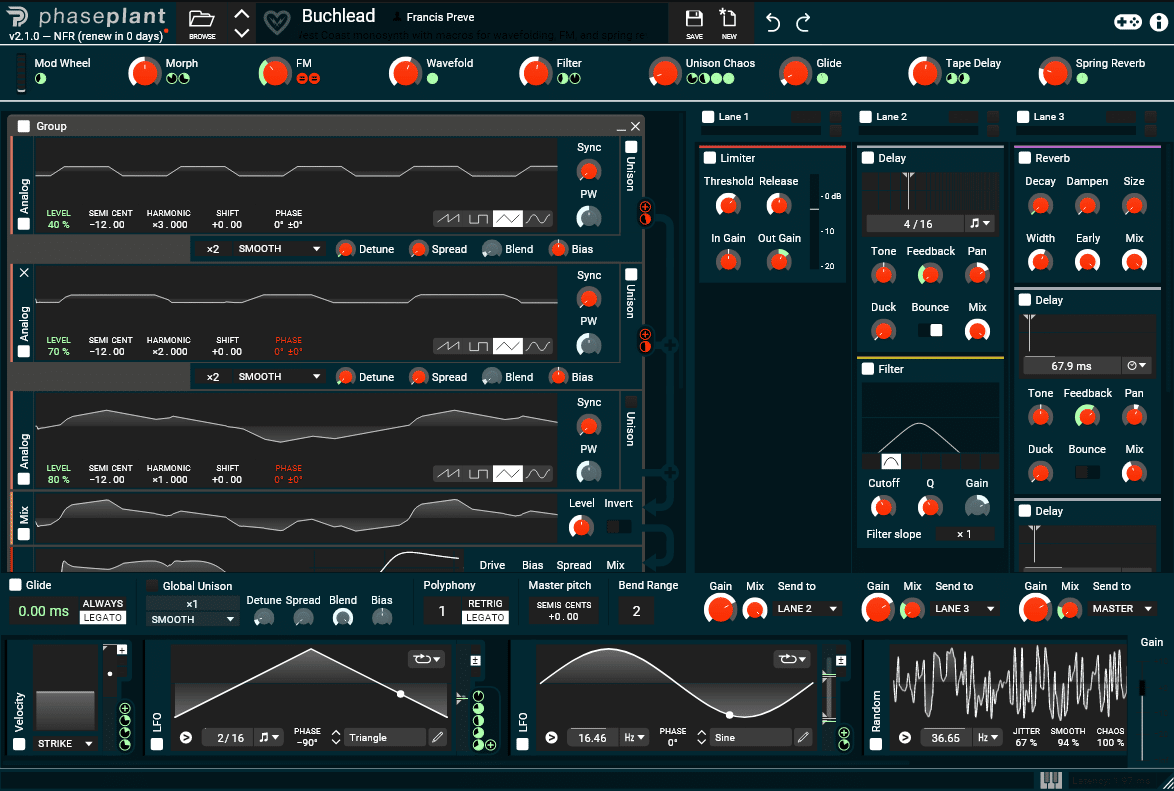Toggle the Reverb effect checkbox
The height and width of the screenshot is (791, 1174).
[1025, 158]
